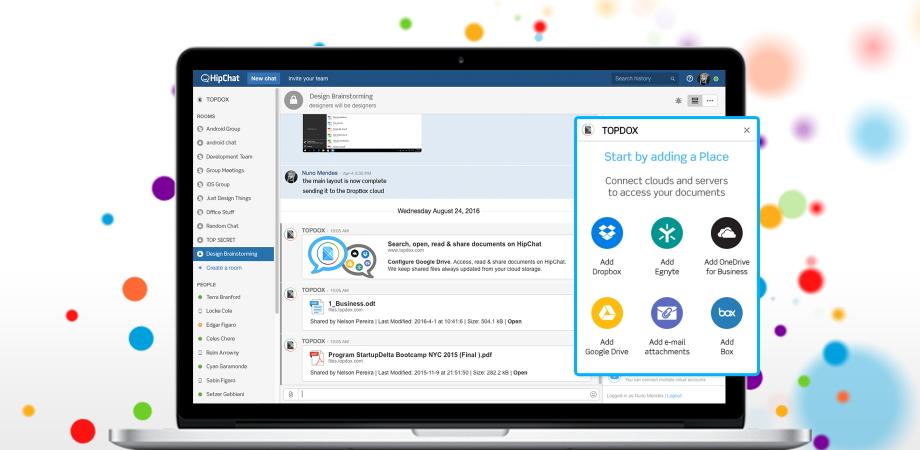Open the user avatar menu
The height and width of the screenshot is (450, 920).
pyautogui.click(x=704, y=79)
